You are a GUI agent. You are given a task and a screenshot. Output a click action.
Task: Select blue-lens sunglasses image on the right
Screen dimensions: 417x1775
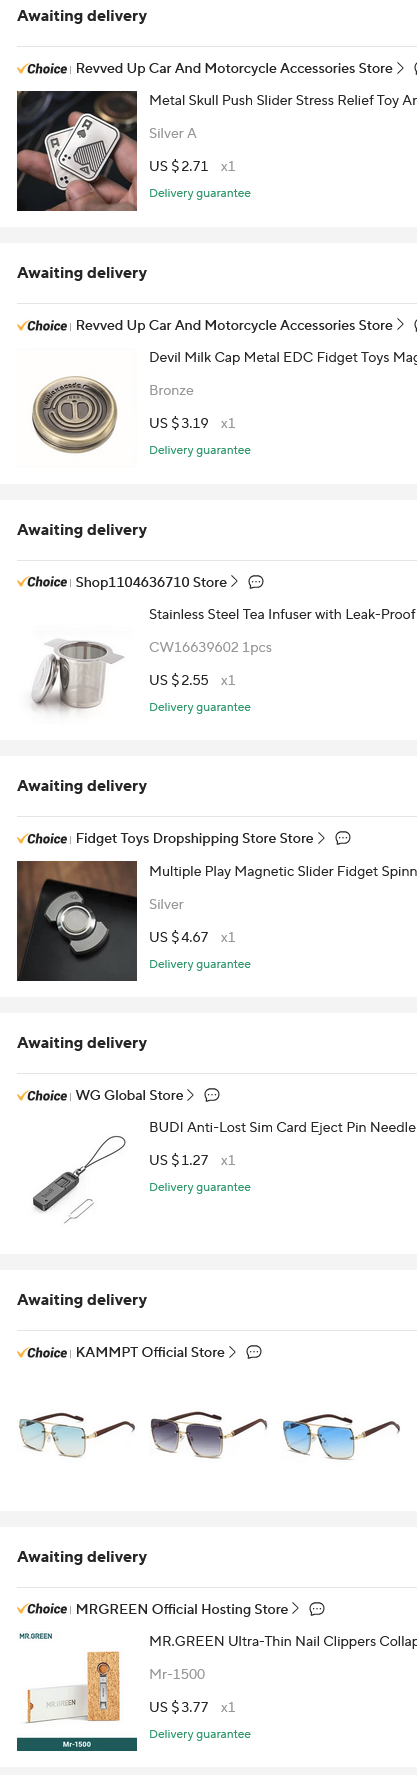click(x=341, y=1435)
